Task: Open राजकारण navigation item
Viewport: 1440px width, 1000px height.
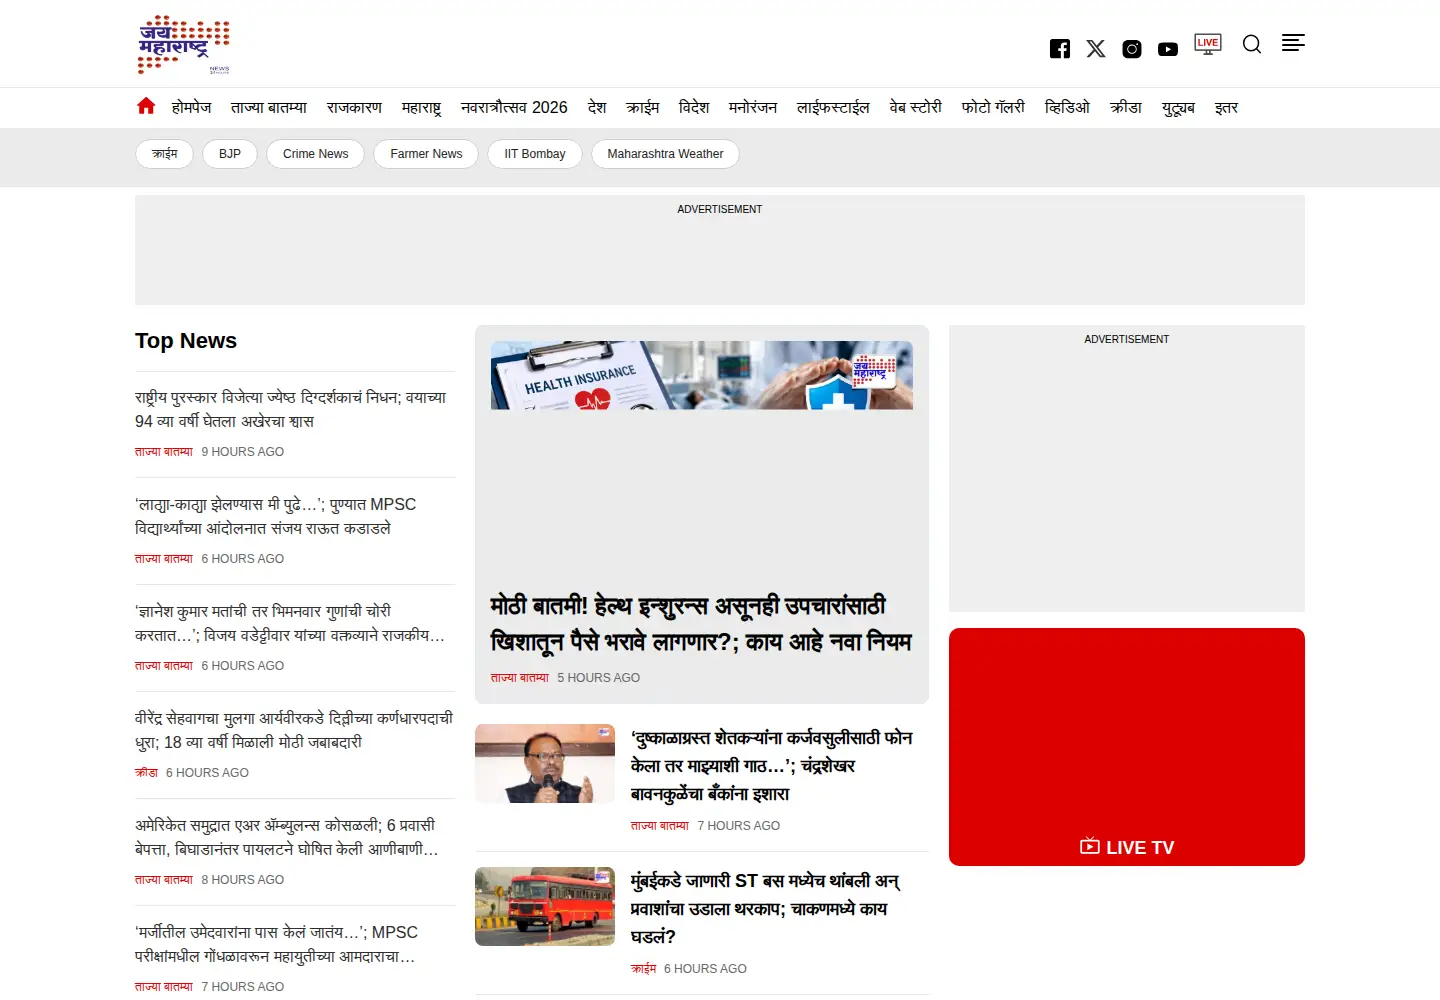Action: coord(355,107)
